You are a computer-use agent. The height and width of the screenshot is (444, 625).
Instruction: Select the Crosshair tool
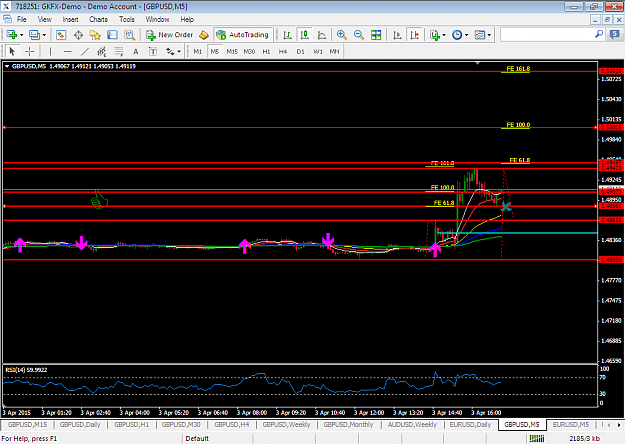[x=29, y=51]
